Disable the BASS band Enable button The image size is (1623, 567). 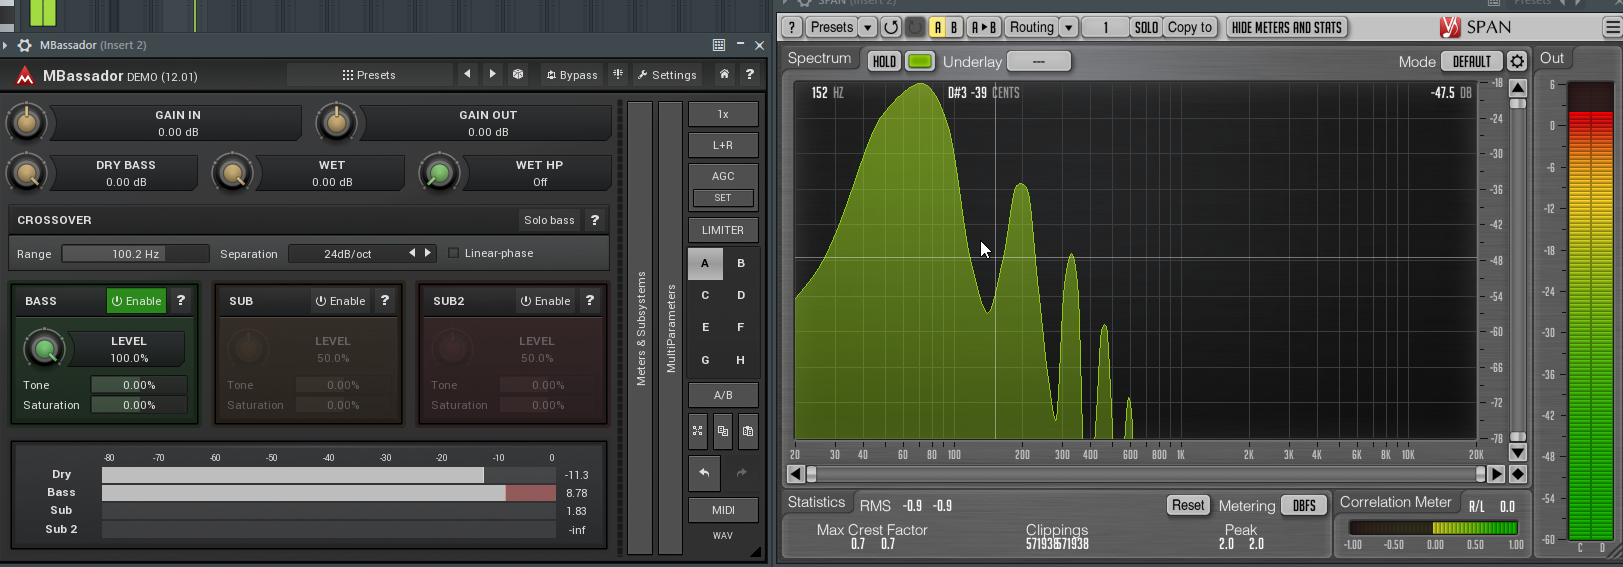point(136,301)
